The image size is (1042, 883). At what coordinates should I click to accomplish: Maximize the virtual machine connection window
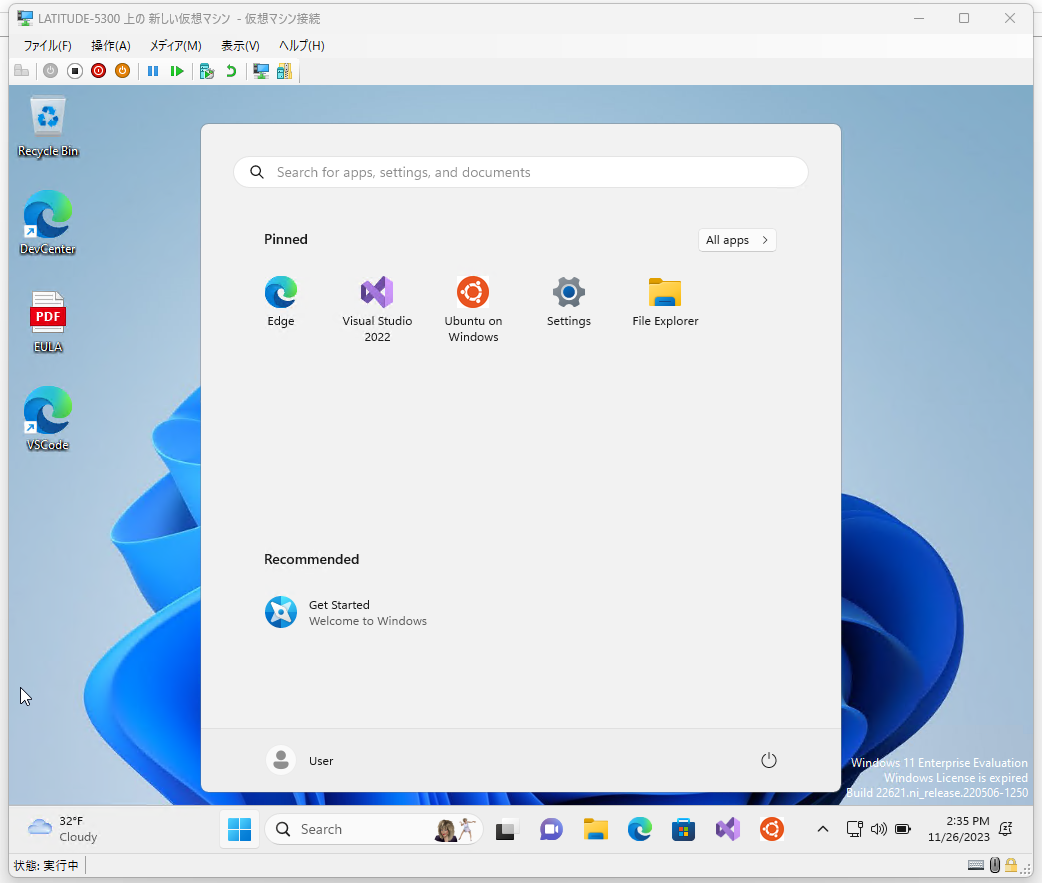pos(964,18)
